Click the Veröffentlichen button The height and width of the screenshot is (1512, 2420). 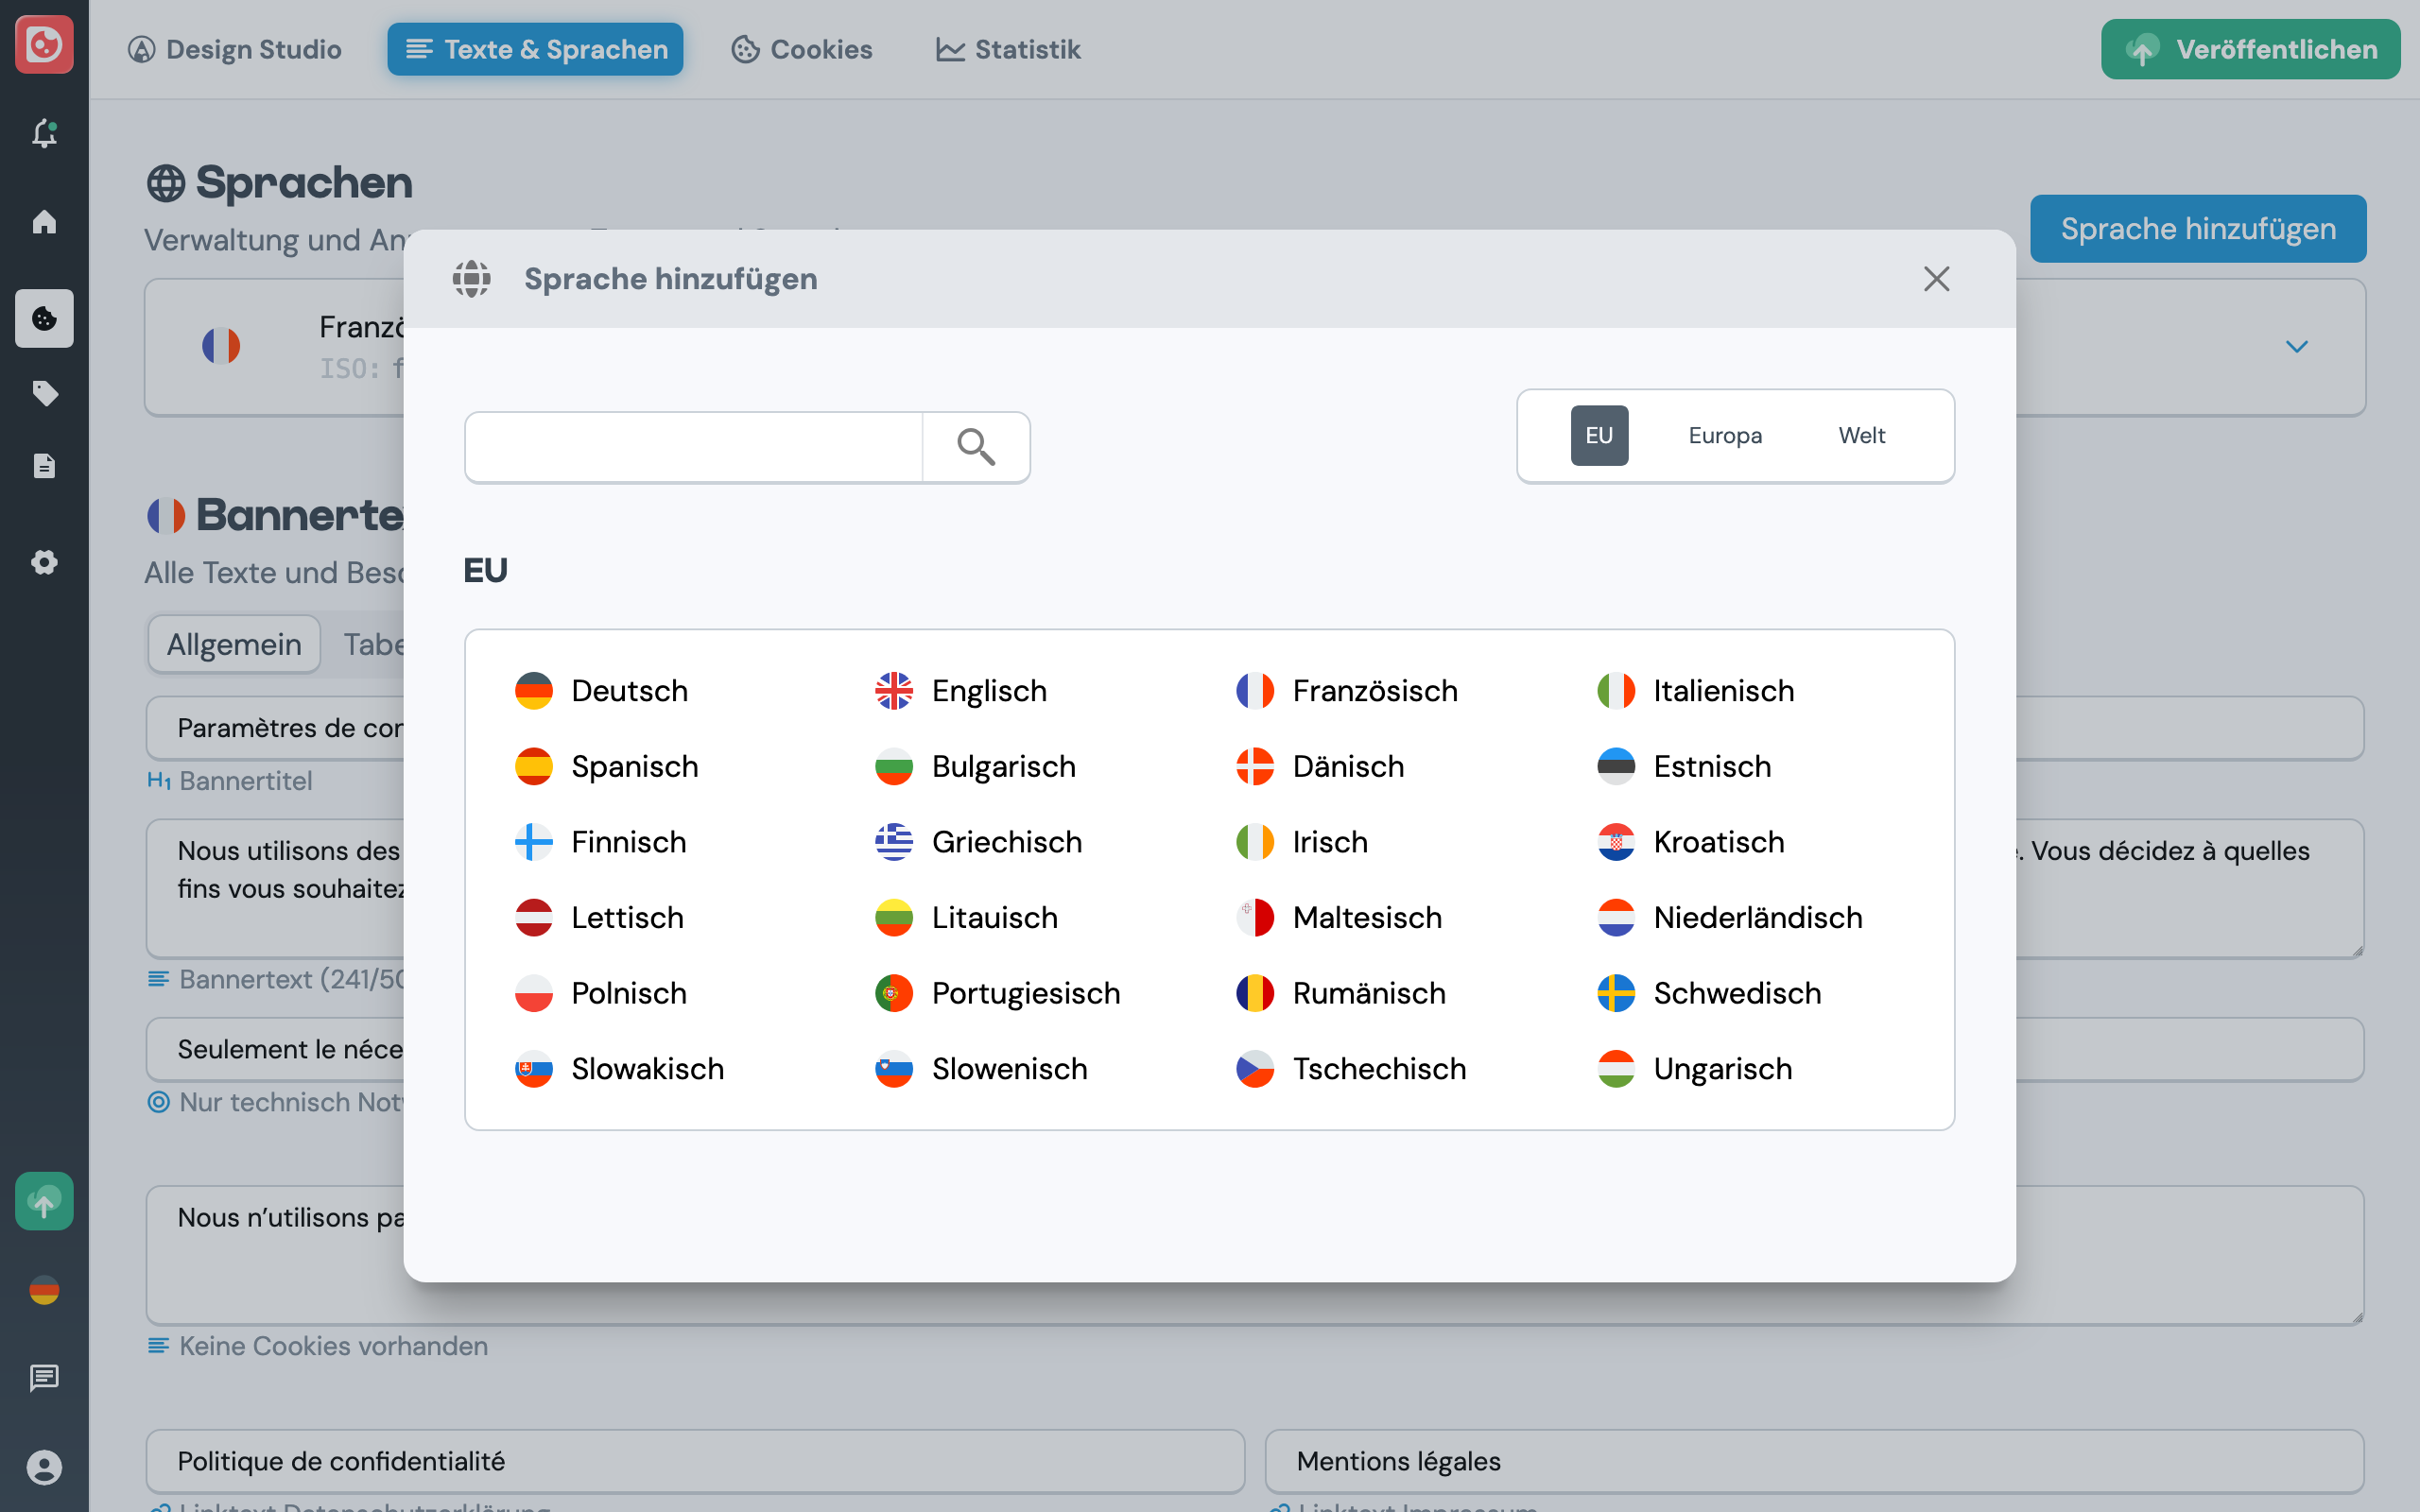(2250, 48)
